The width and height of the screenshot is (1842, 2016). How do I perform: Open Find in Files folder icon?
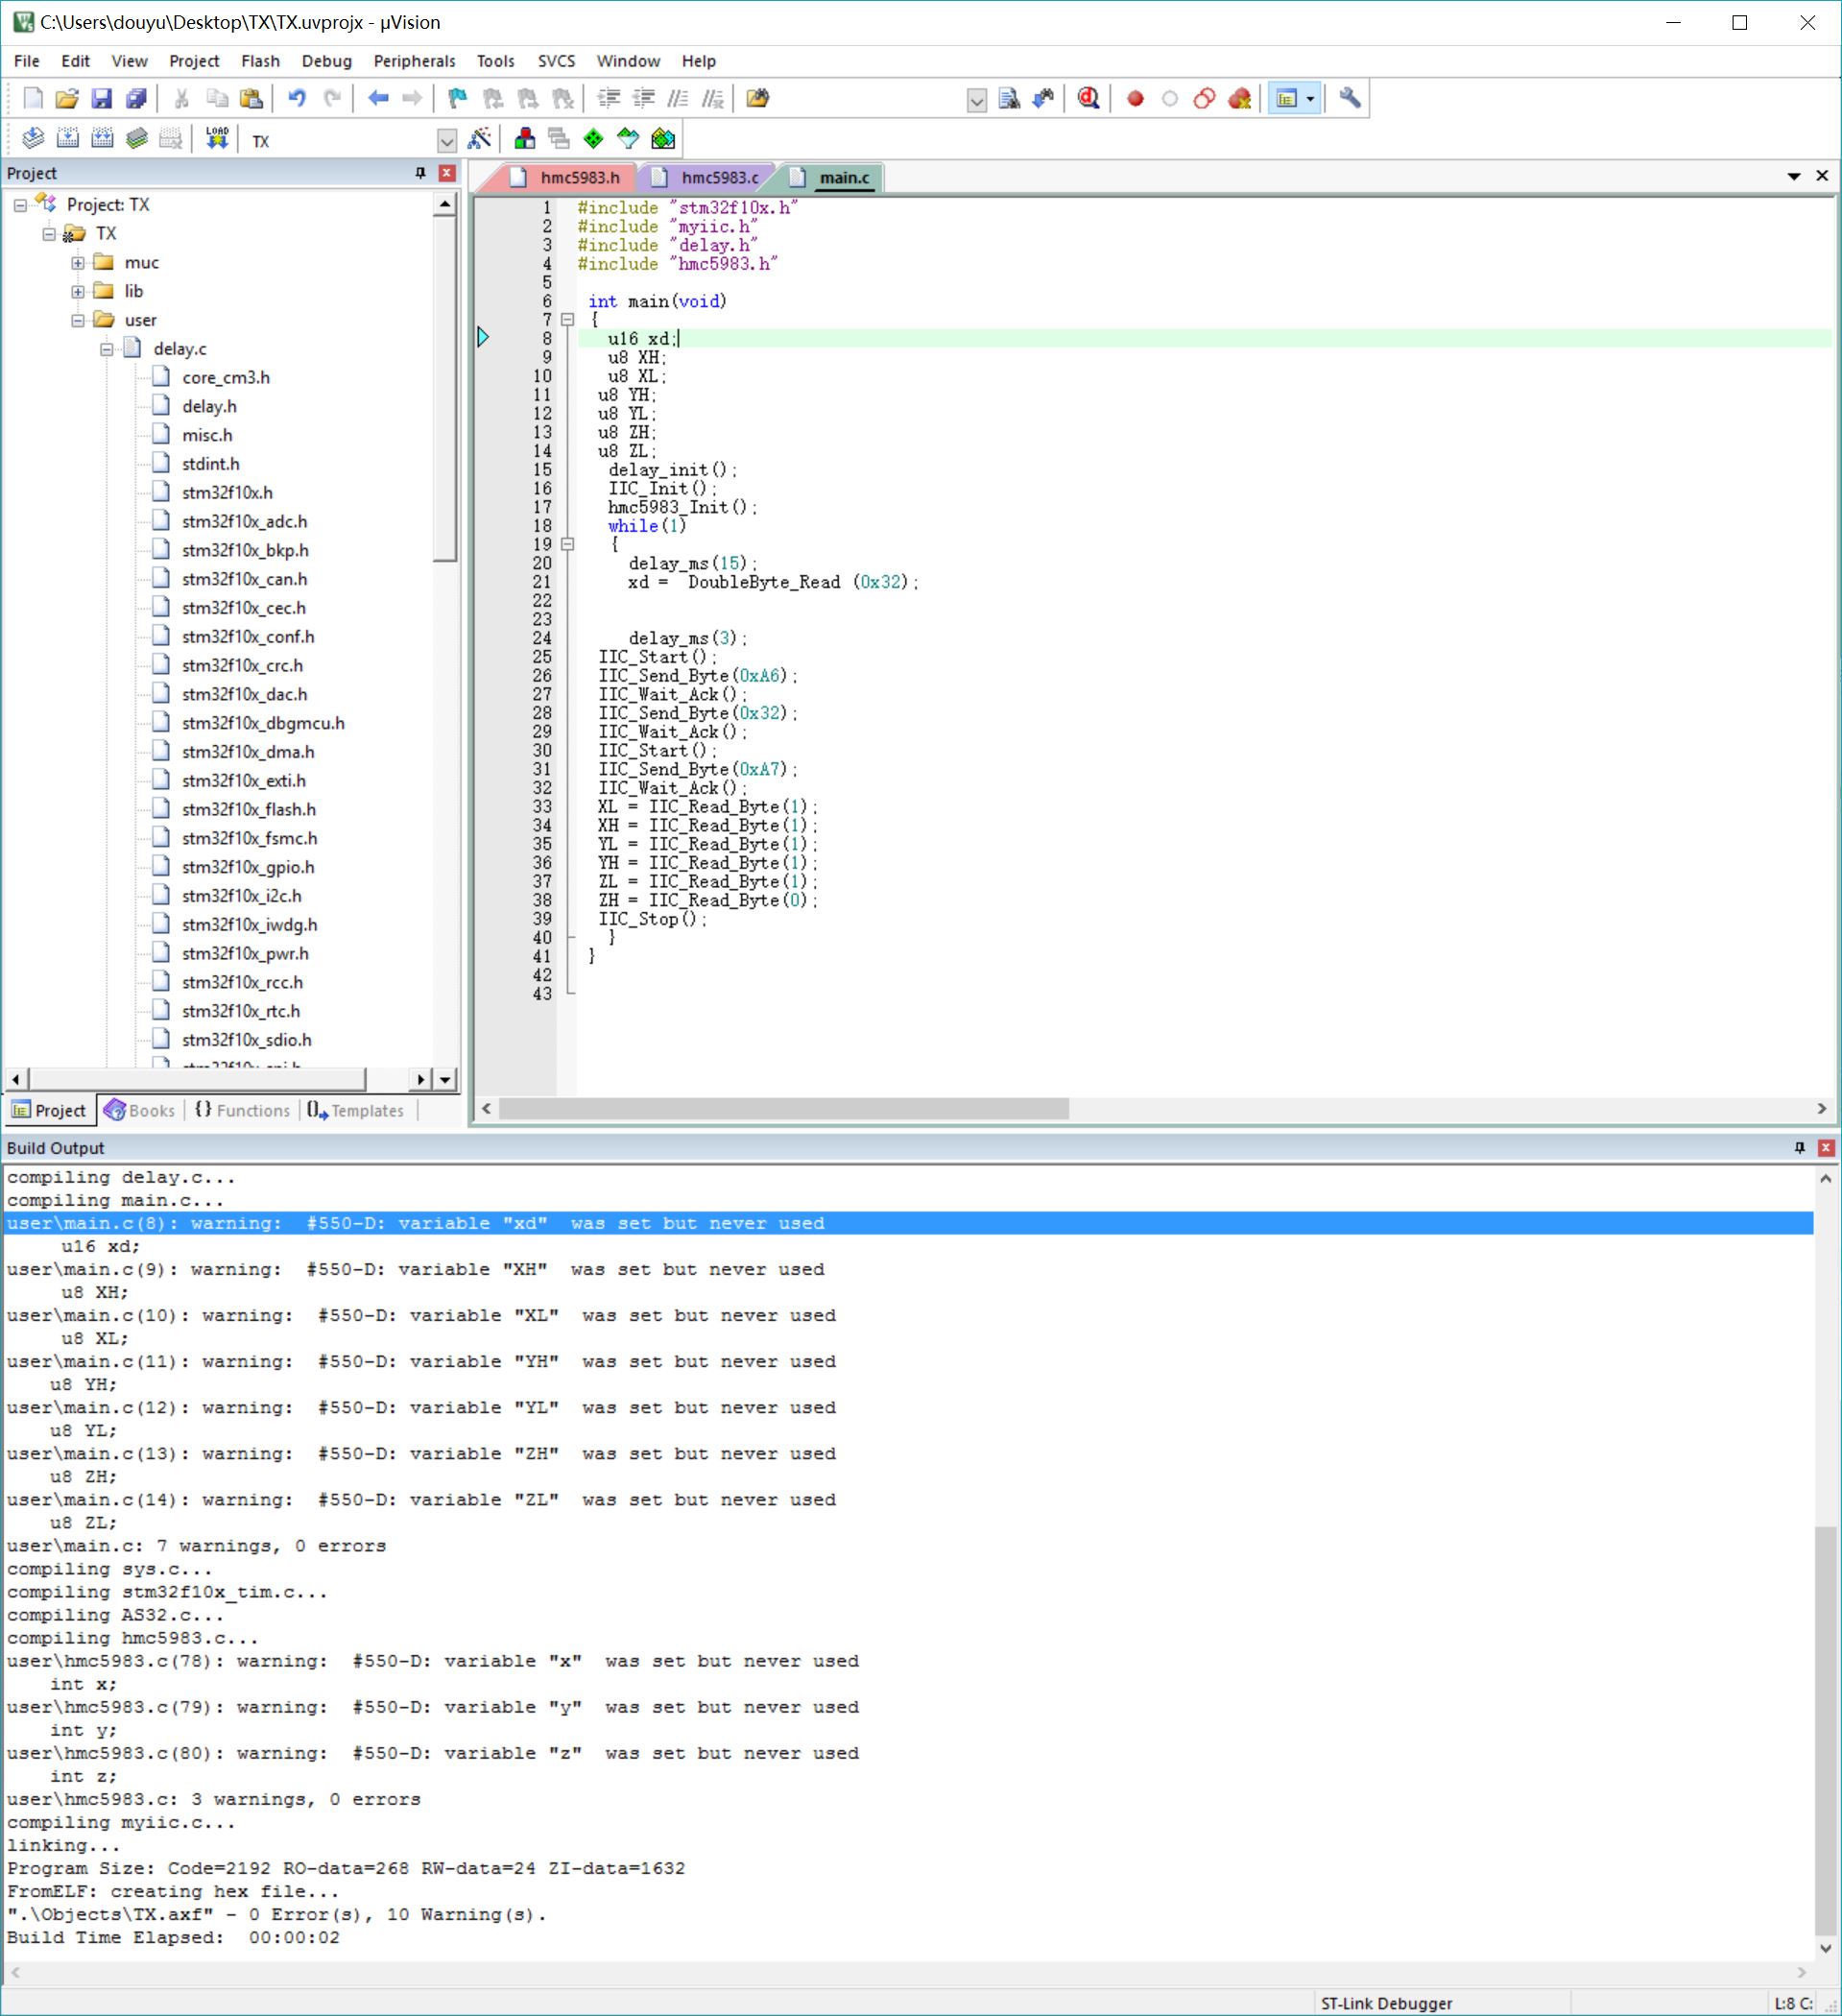758,98
